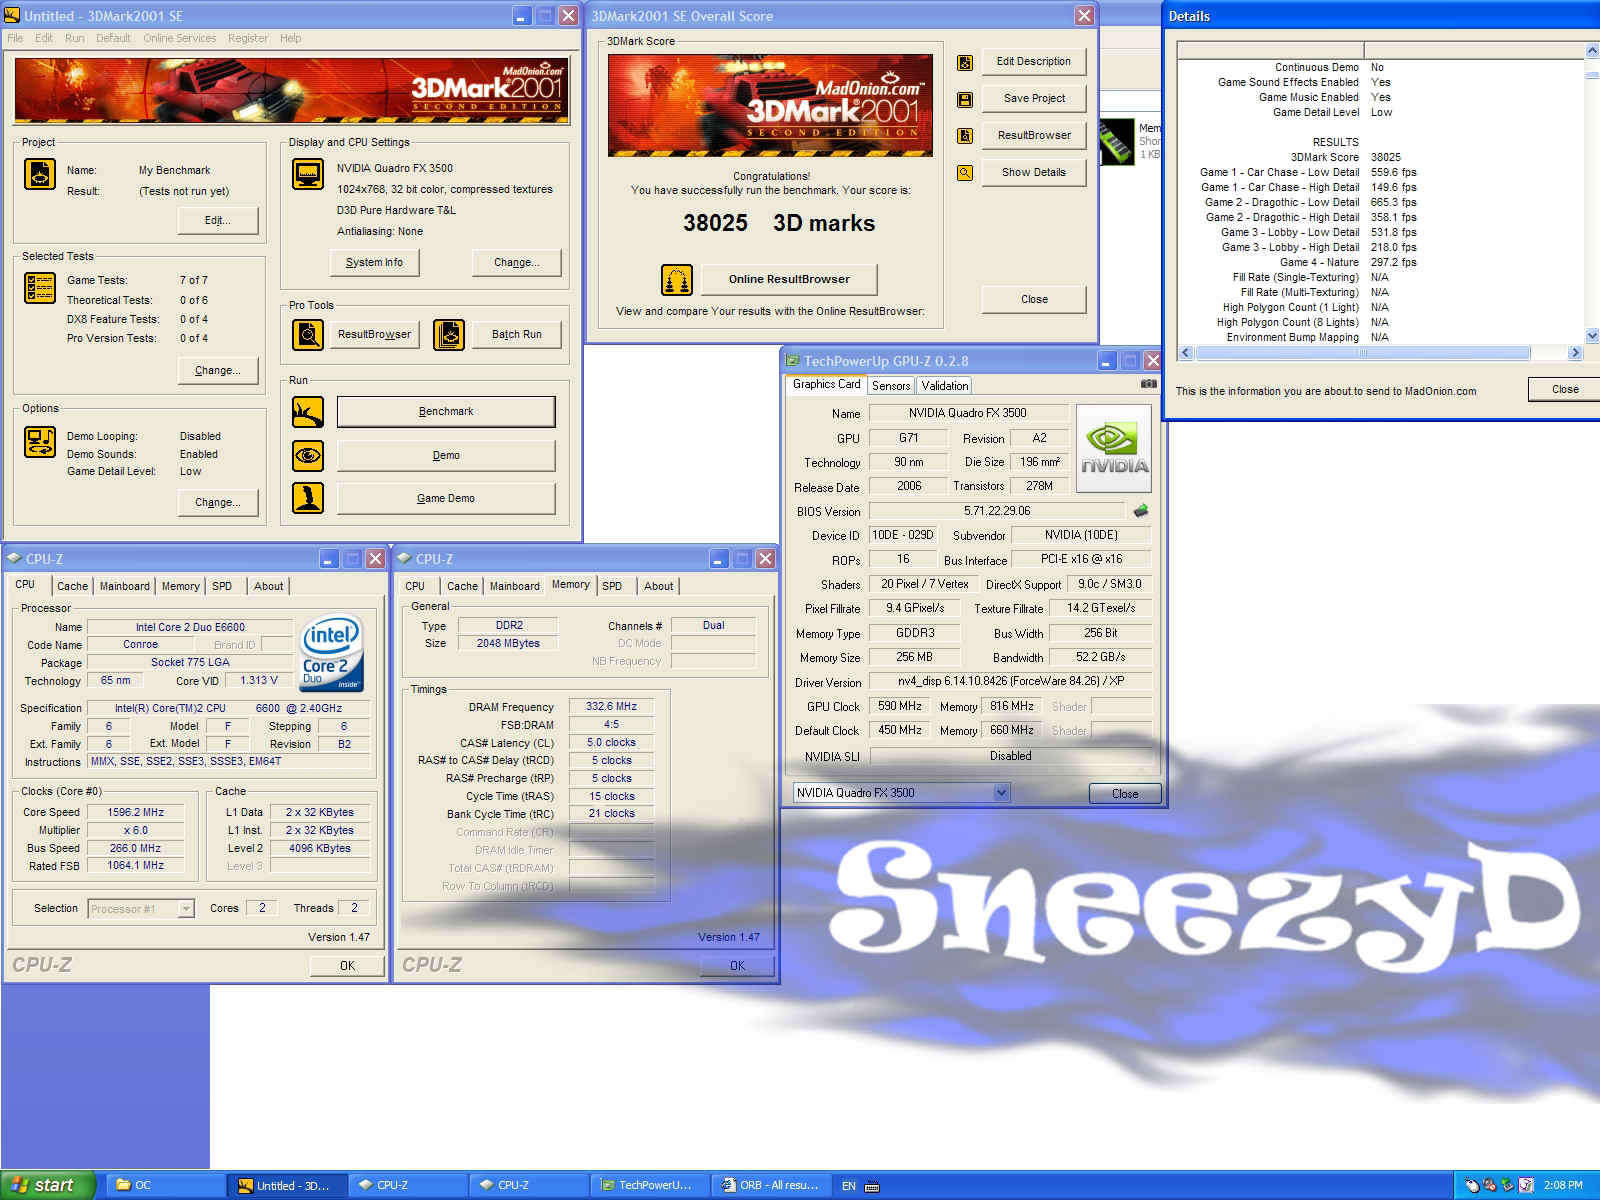Click the Display and CPU monitor icon
The height and width of the screenshot is (1200, 1600).
point(308,174)
